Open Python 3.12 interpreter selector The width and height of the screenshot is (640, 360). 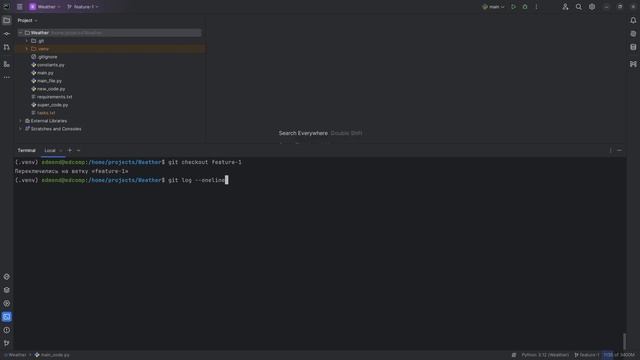click(x=544, y=355)
